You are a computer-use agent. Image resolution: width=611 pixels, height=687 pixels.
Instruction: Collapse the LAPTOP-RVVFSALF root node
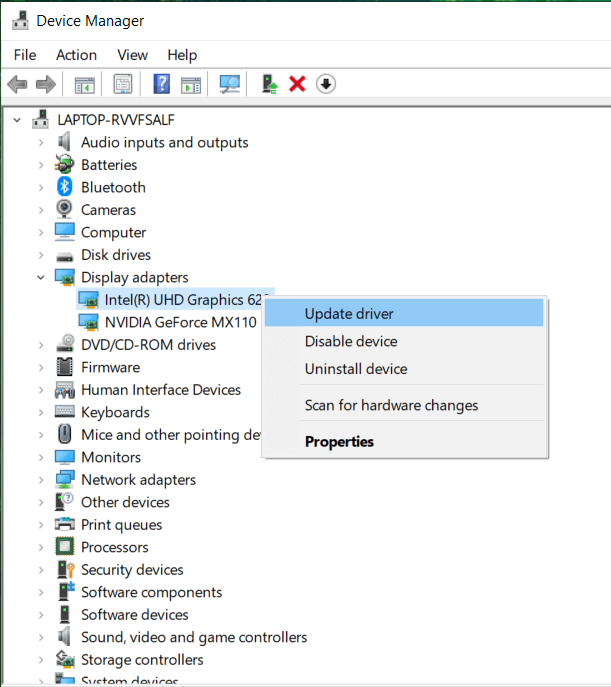[x=17, y=120]
